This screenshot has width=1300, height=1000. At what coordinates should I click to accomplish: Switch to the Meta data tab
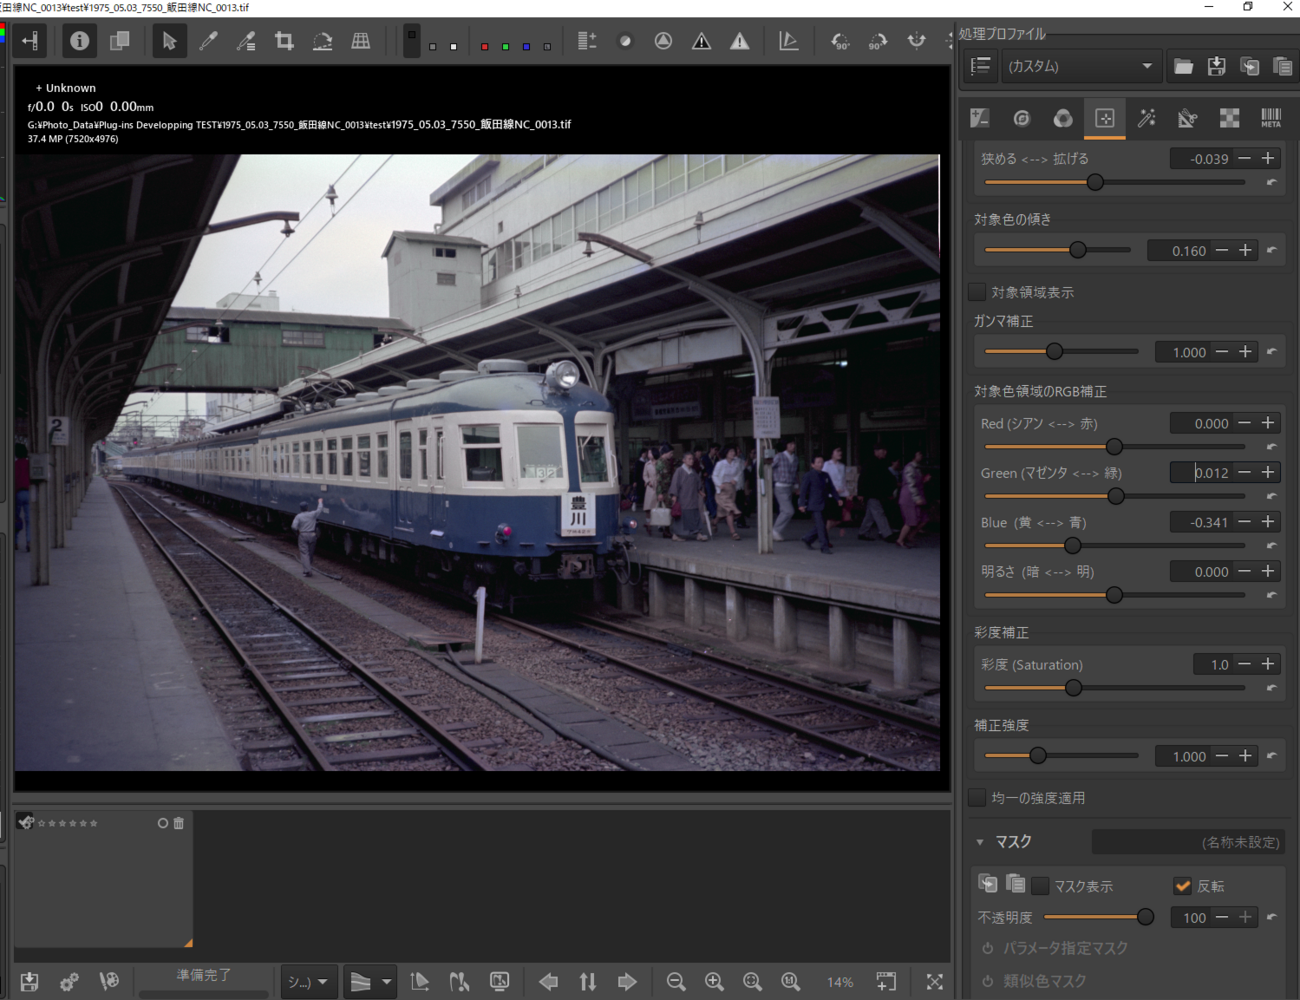(1270, 118)
